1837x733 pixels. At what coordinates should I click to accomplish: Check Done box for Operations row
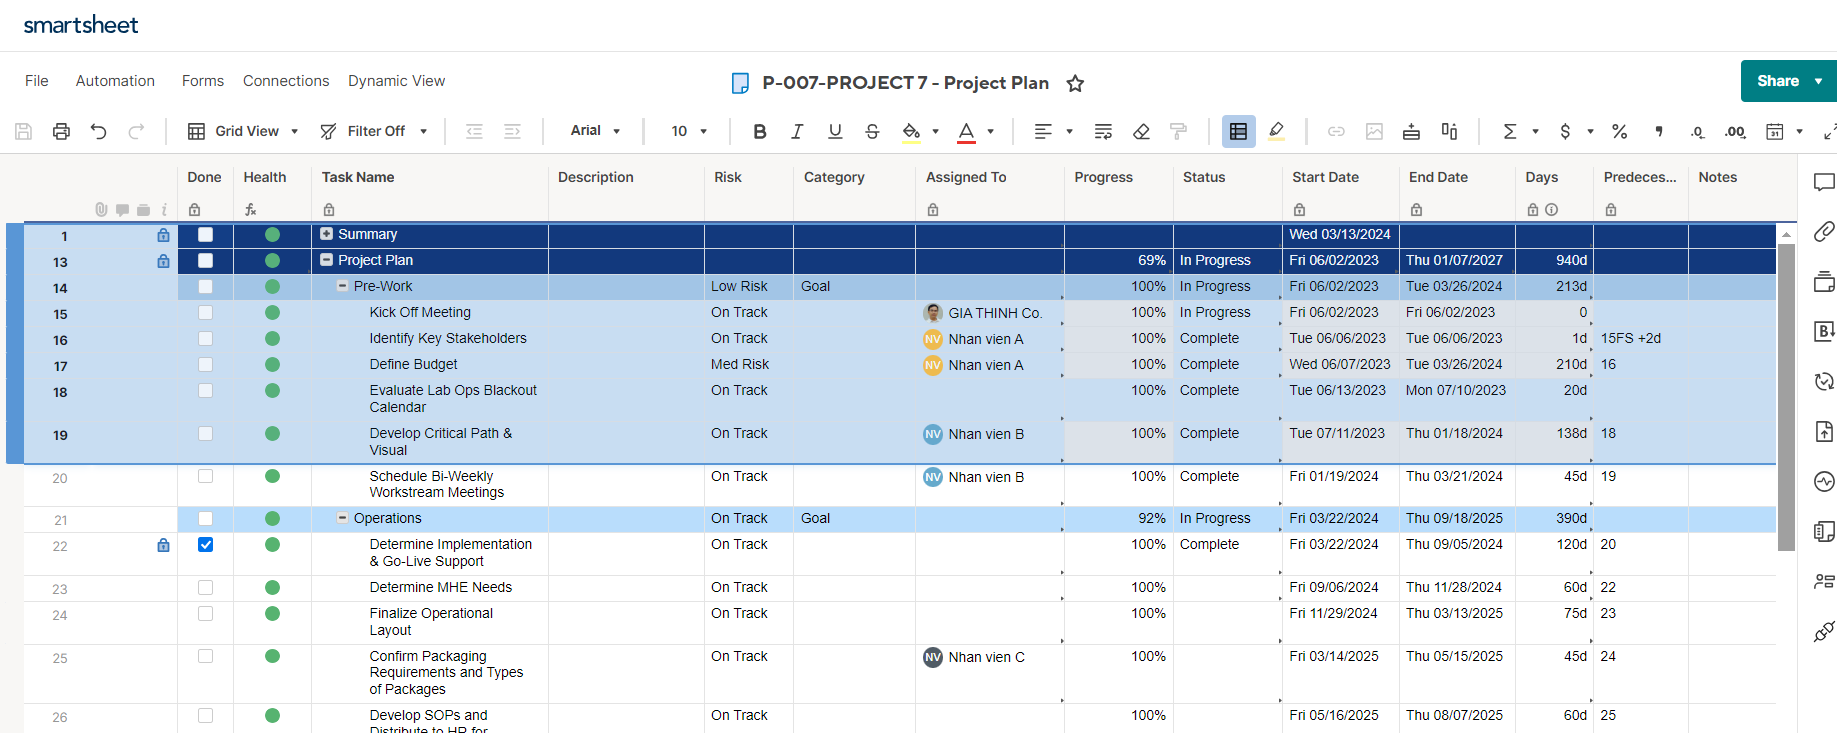click(x=205, y=518)
